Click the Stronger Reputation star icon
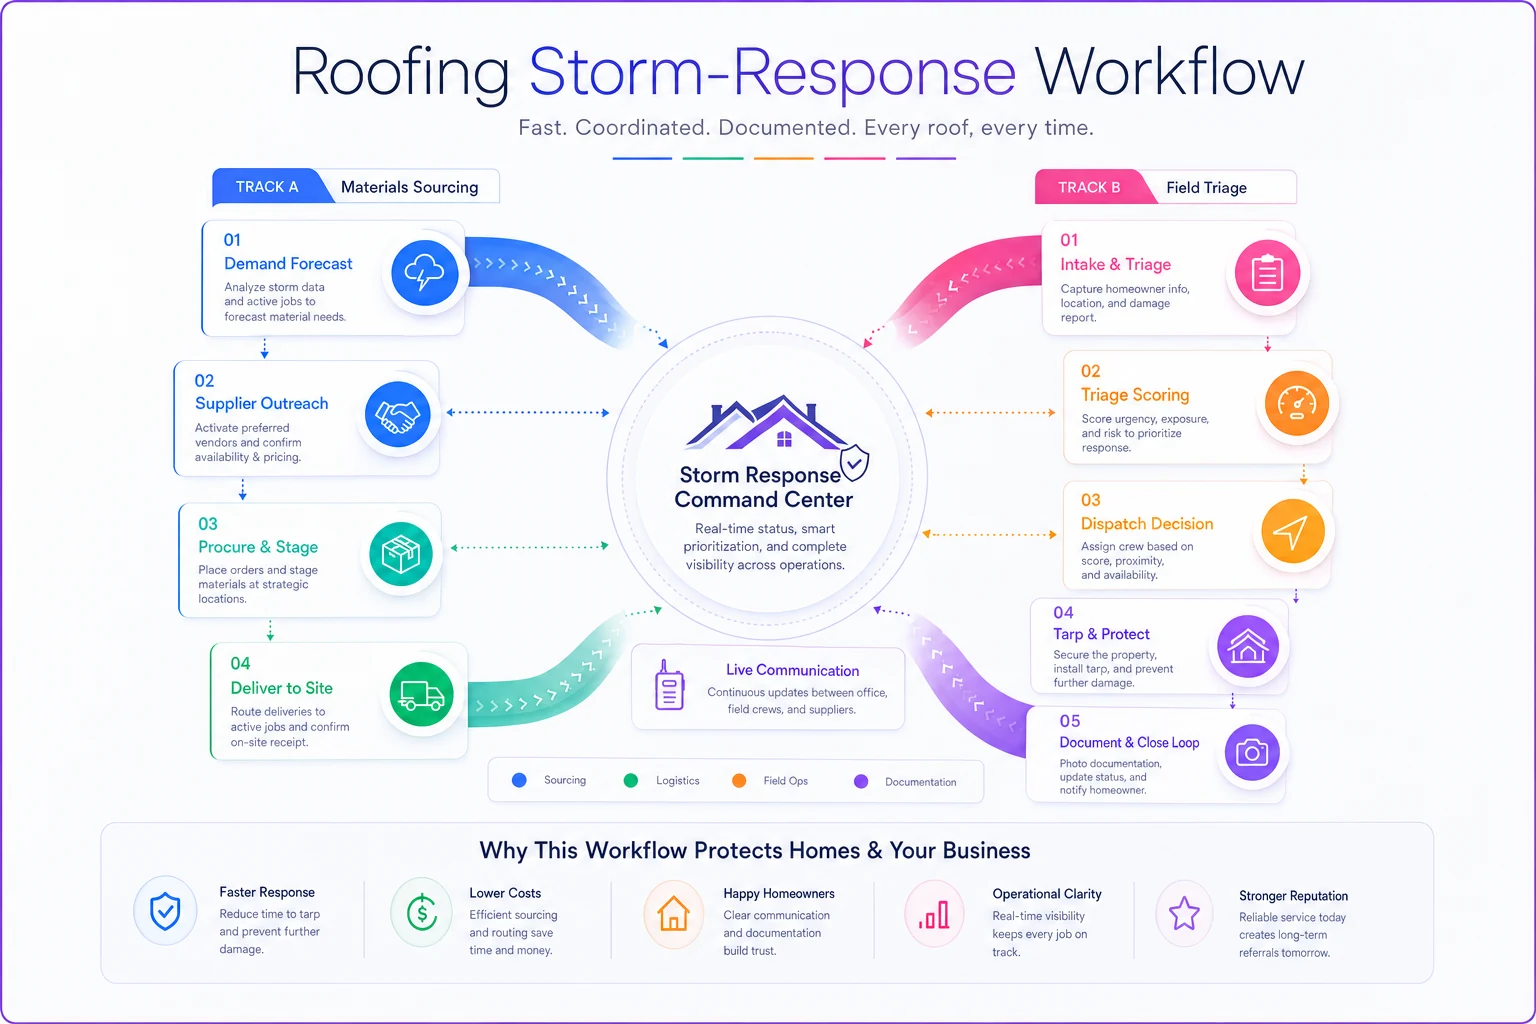Screen dimensions: 1536x1024 (1185, 913)
